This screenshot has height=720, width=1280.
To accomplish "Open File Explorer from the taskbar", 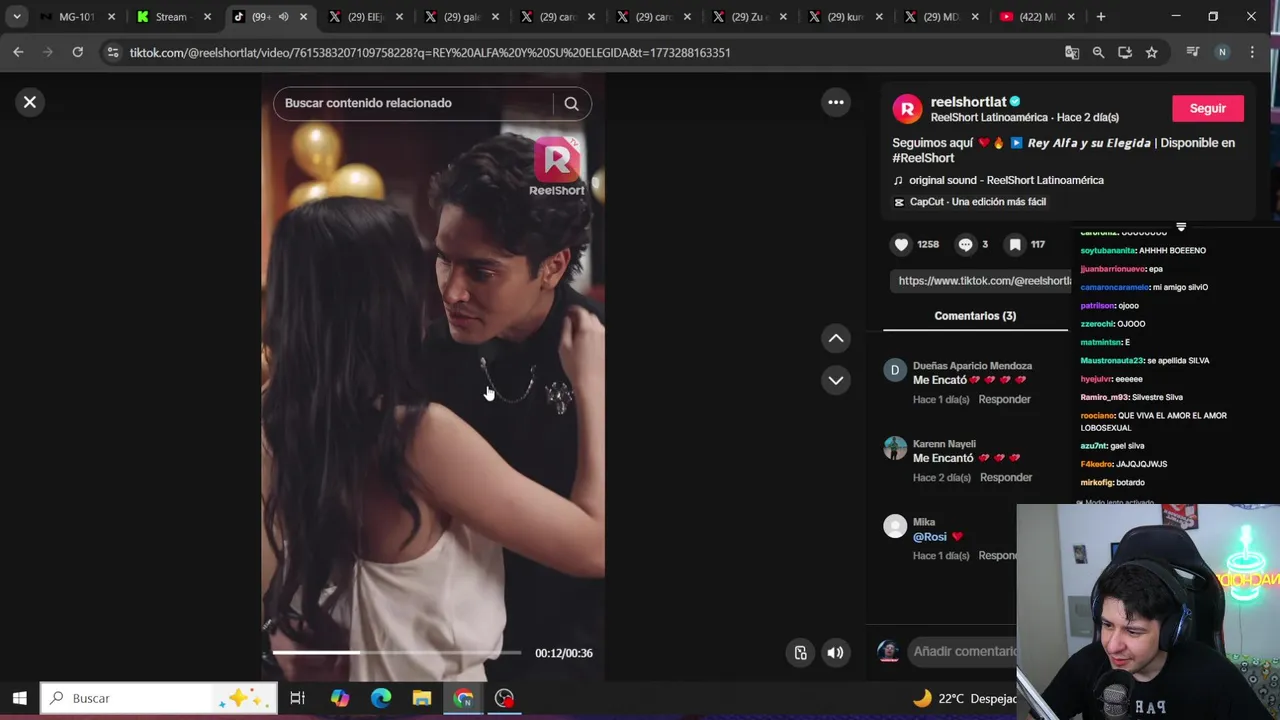I will coord(422,698).
